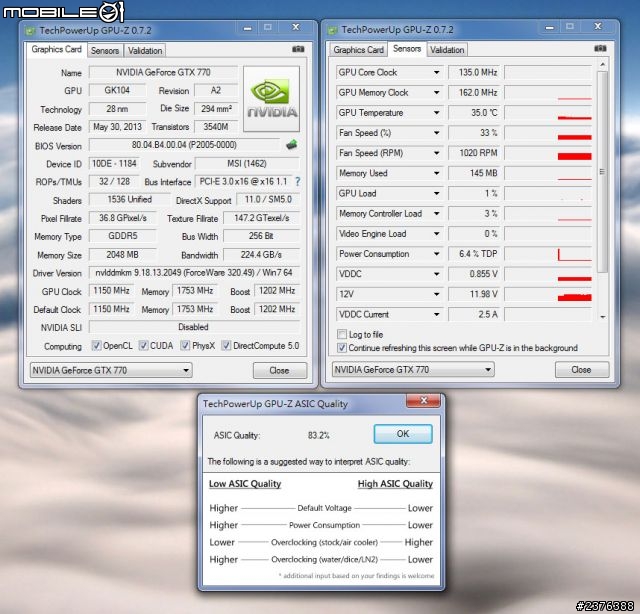This screenshot has width=640, height=614.
Task: Toggle the PhysX checkbox
Action: coord(185,345)
